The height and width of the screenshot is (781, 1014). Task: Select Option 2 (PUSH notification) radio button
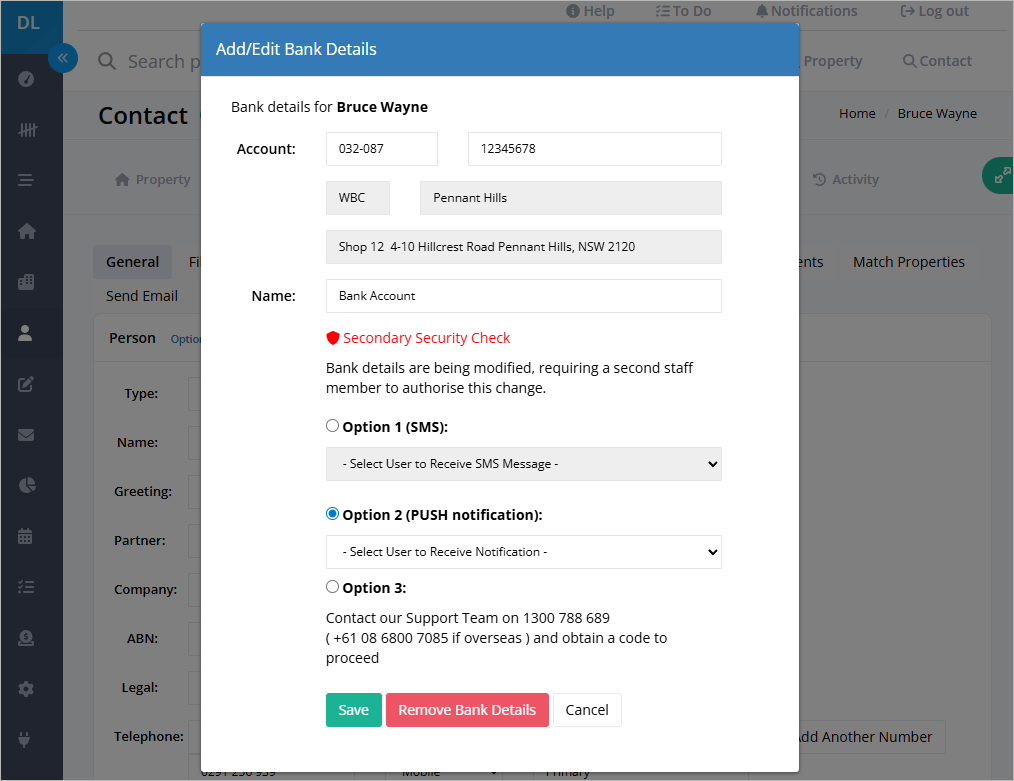pos(332,514)
